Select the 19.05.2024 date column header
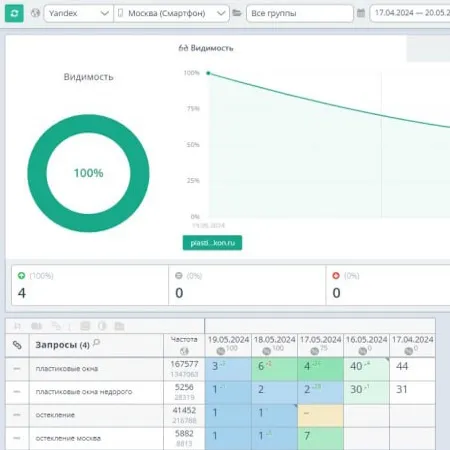Image resolution: width=450 pixels, height=450 pixels. [x=228, y=345]
